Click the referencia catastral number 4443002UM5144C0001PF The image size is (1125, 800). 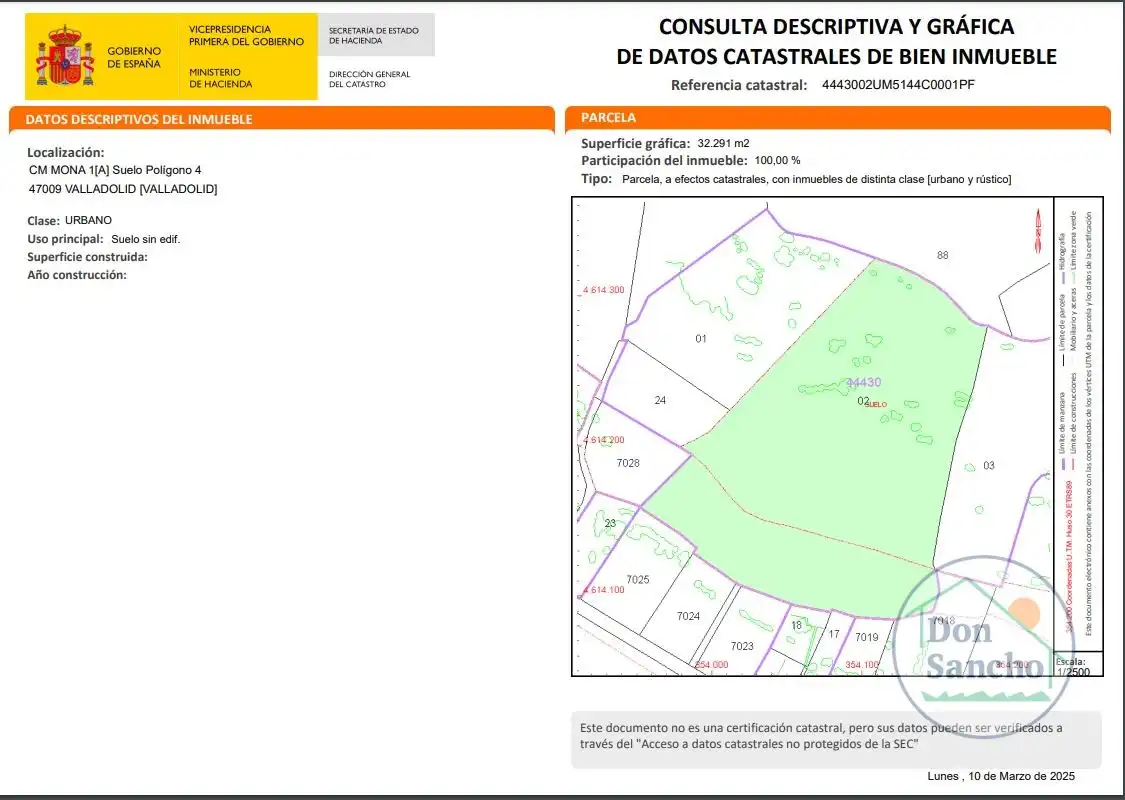898,85
